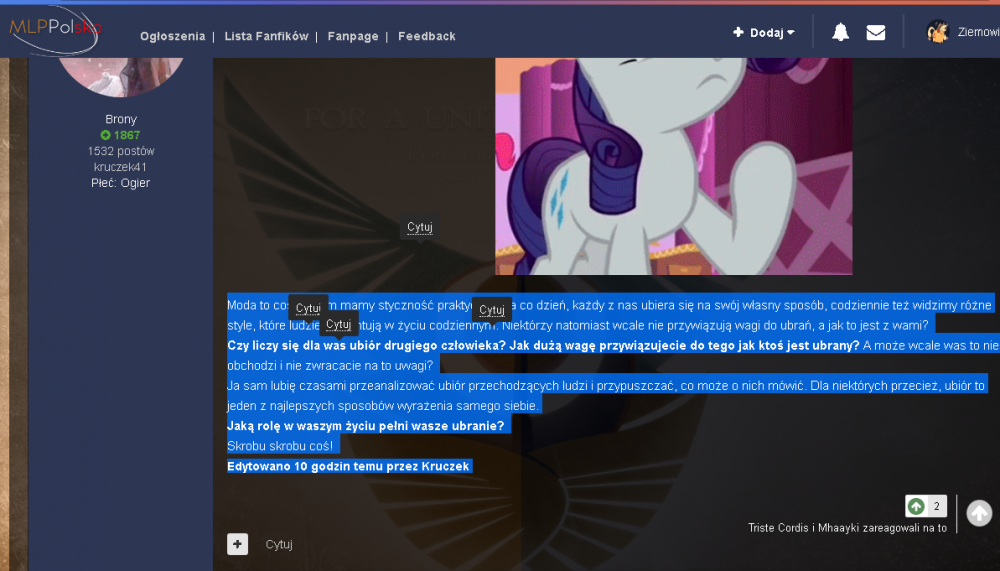Click the user avatar in header
The height and width of the screenshot is (571, 1000).
pos(938,31)
